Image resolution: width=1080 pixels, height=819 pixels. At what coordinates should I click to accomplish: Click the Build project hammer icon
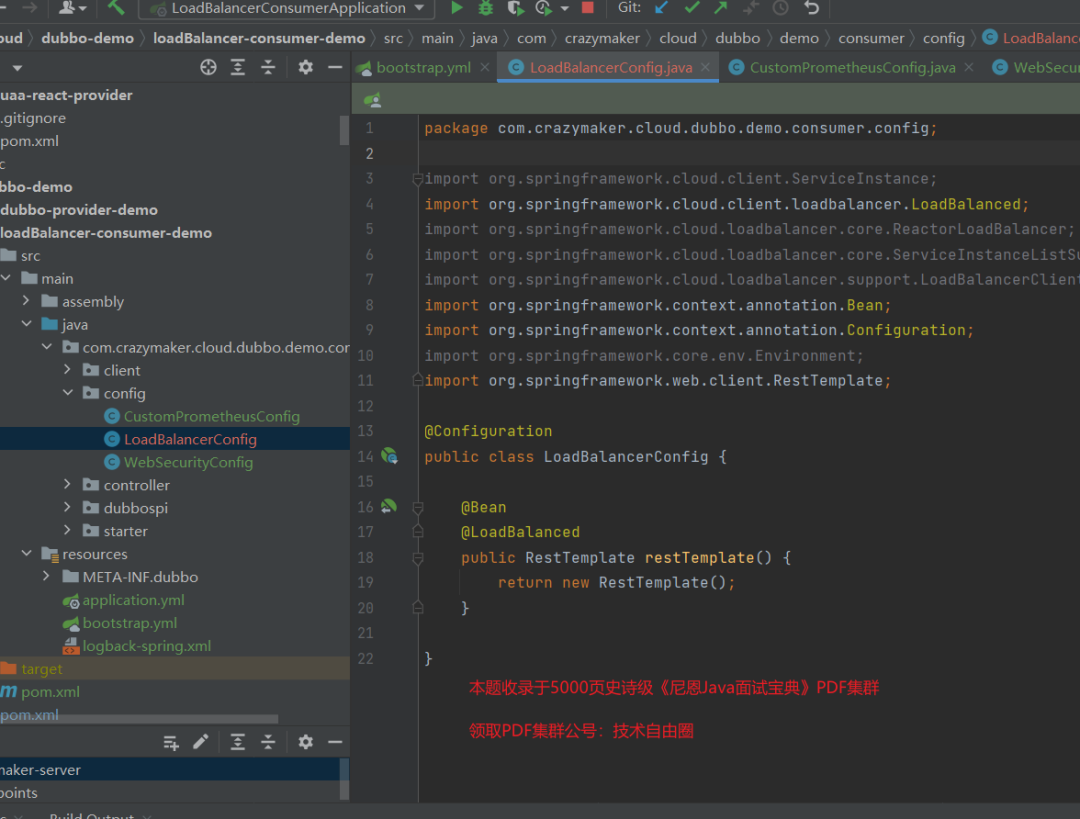pos(116,8)
